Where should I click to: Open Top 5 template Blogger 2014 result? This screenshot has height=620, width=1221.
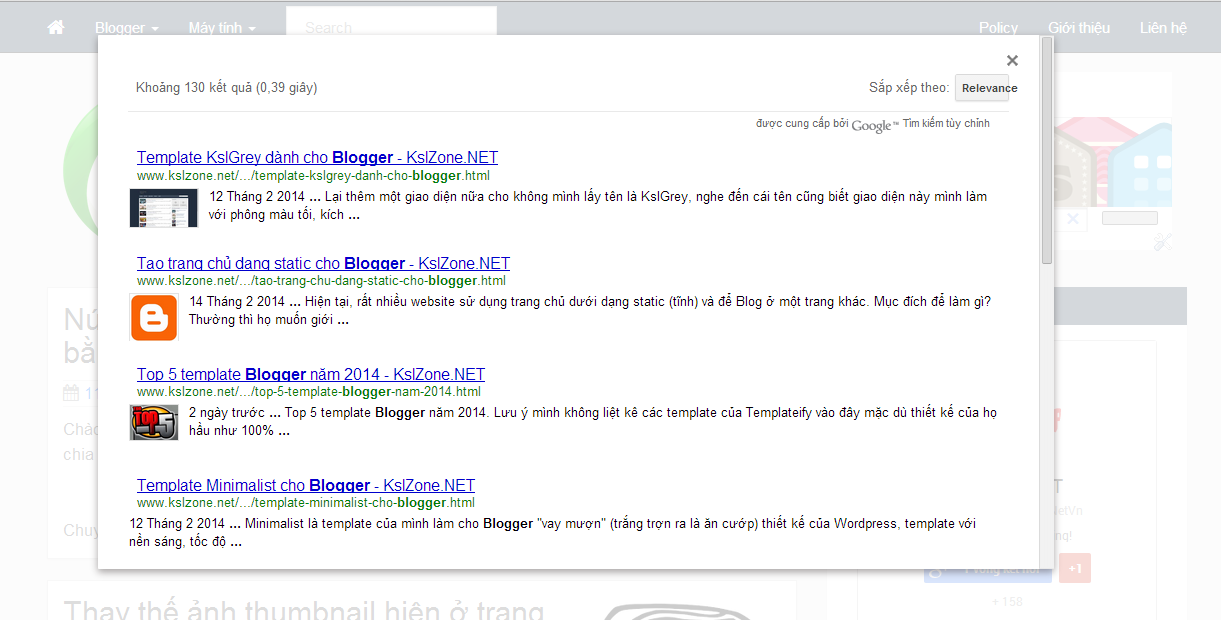pos(311,375)
